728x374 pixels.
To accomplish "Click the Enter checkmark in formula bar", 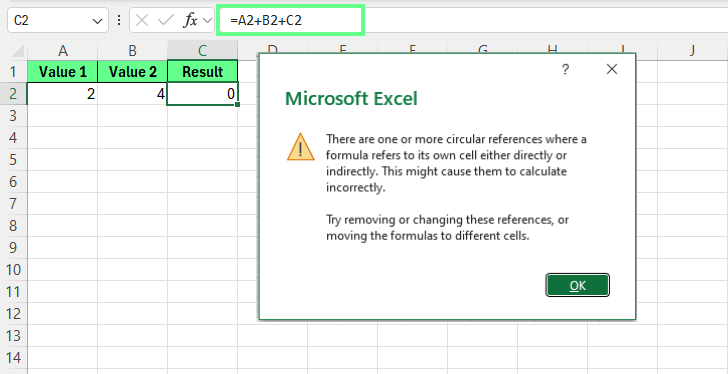I will [x=165, y=20].
